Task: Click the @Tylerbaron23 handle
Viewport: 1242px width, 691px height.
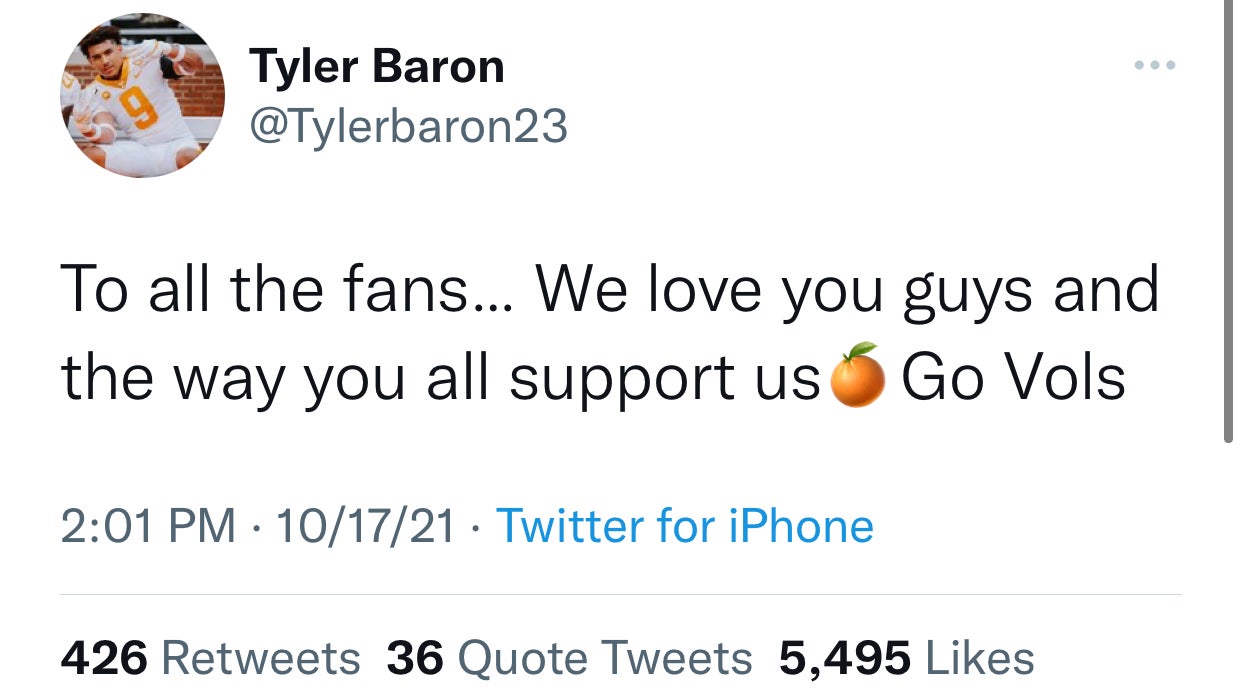Action: point(408,126)
